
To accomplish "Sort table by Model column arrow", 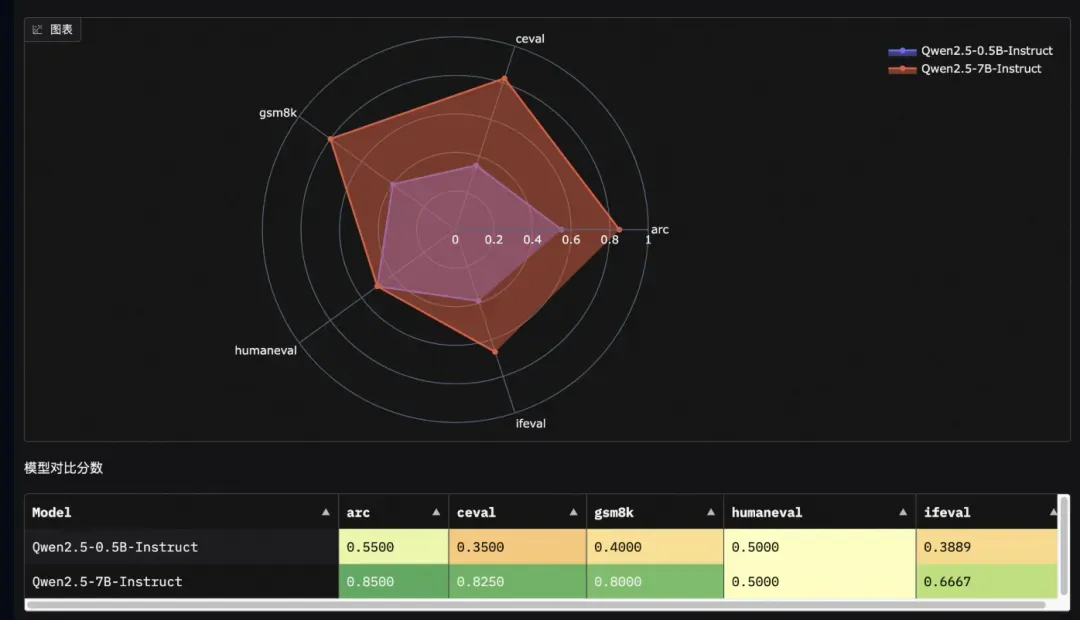I will 326,512.
